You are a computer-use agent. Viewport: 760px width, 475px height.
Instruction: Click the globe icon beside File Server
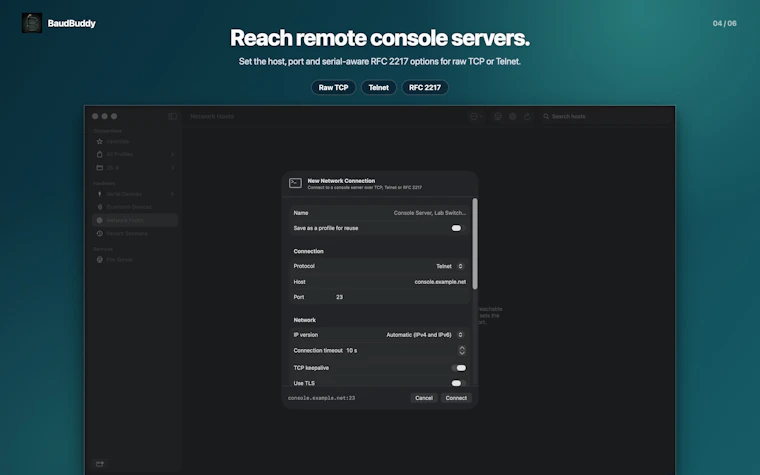point(100,260)
